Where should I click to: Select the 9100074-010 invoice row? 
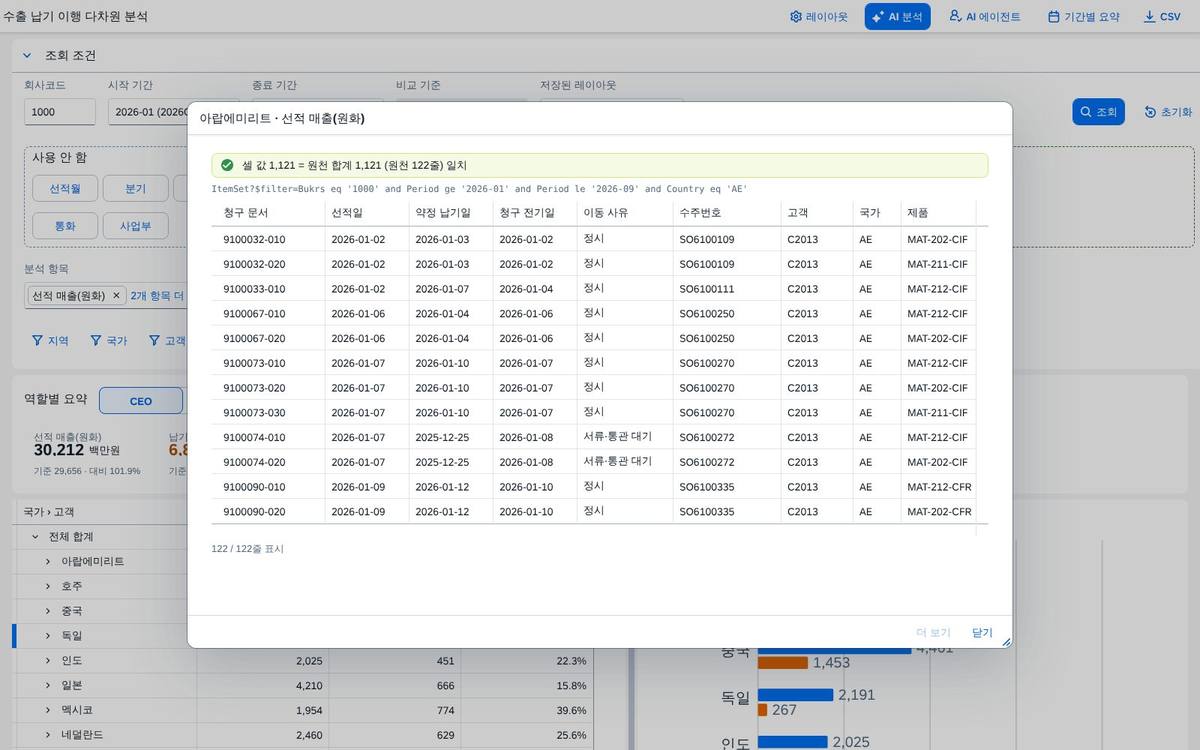(599, 437)
